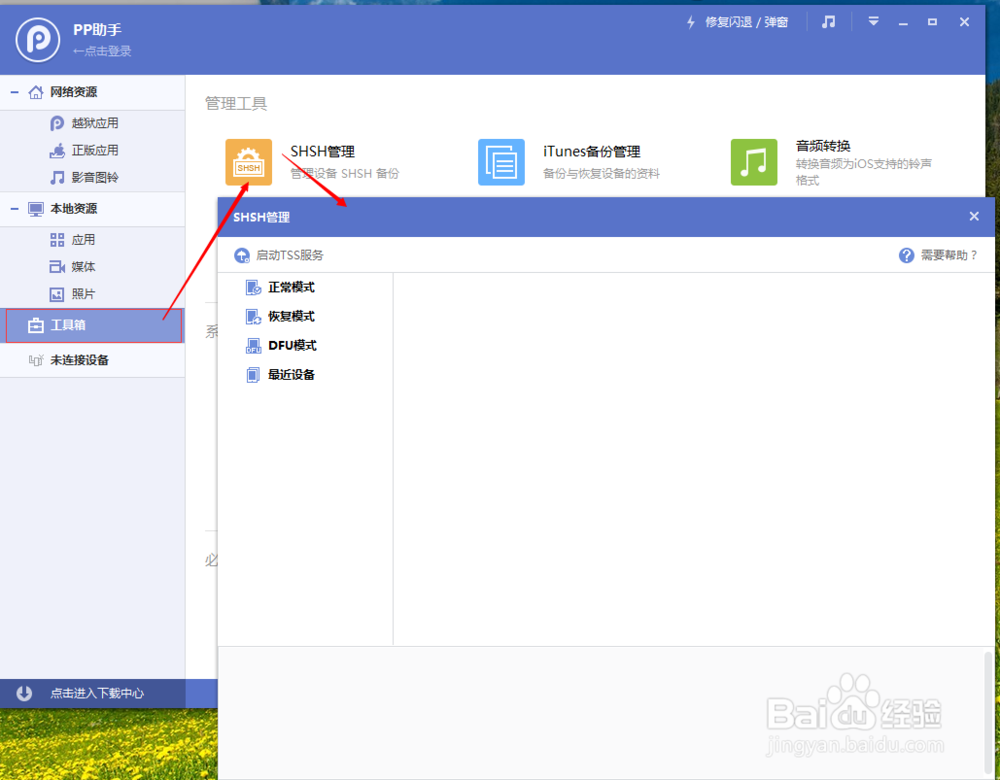Click the 未连接设备 device icon
This screenshot has width=1000, height=780.
[36, 360]
